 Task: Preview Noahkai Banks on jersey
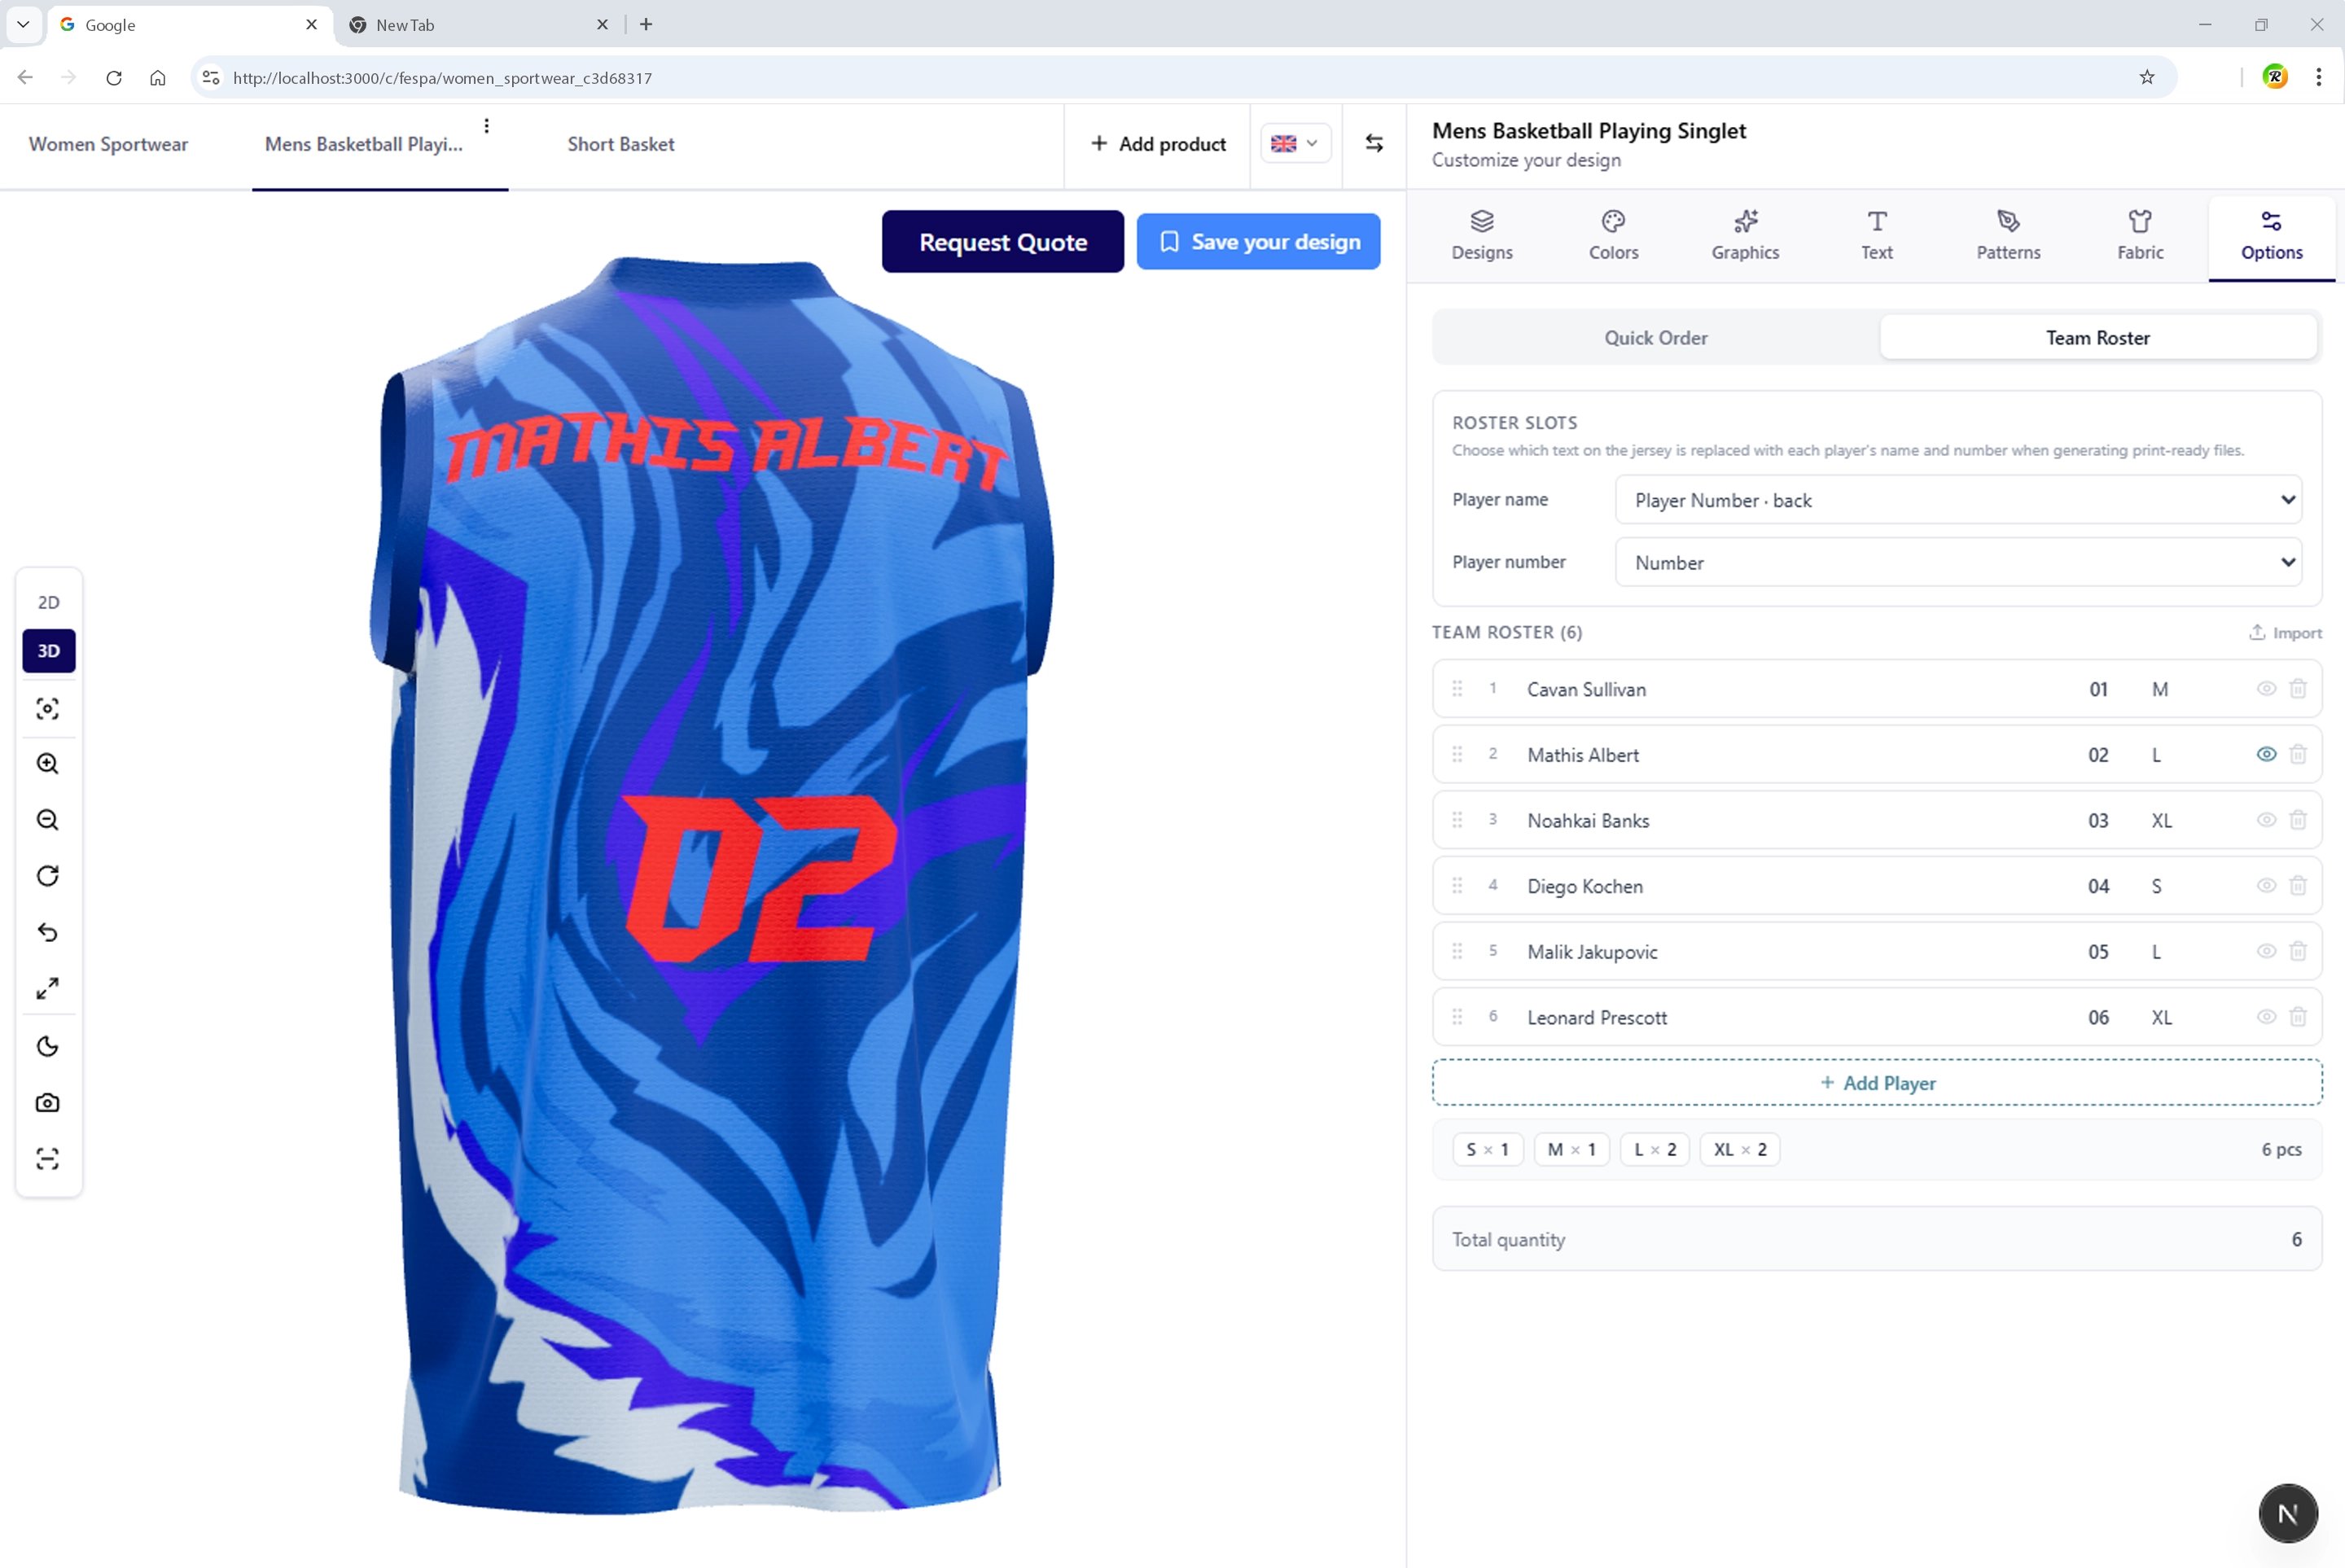pyautogui.click(x=2266, y=820)
